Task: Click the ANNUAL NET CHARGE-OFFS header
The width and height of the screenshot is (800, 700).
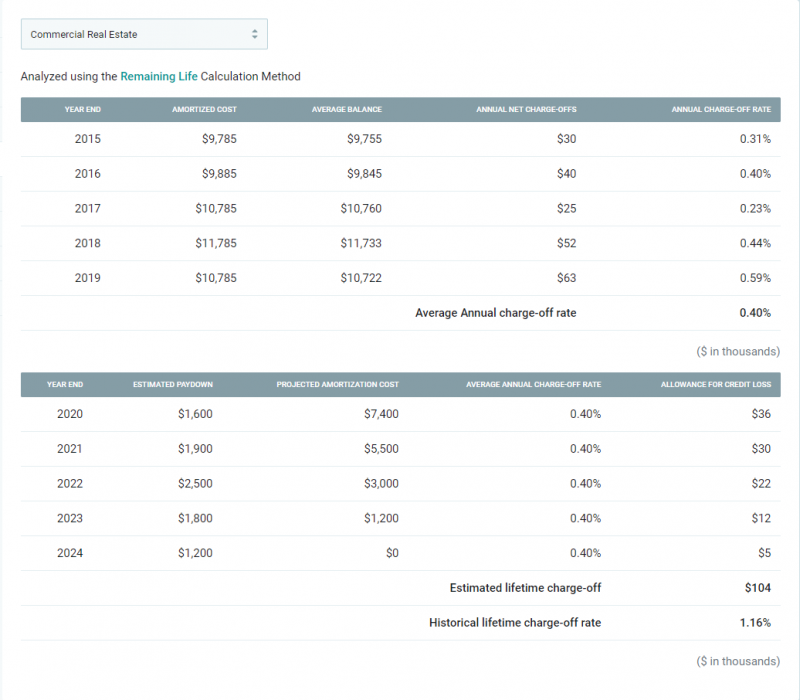Action: pos(527,110)
